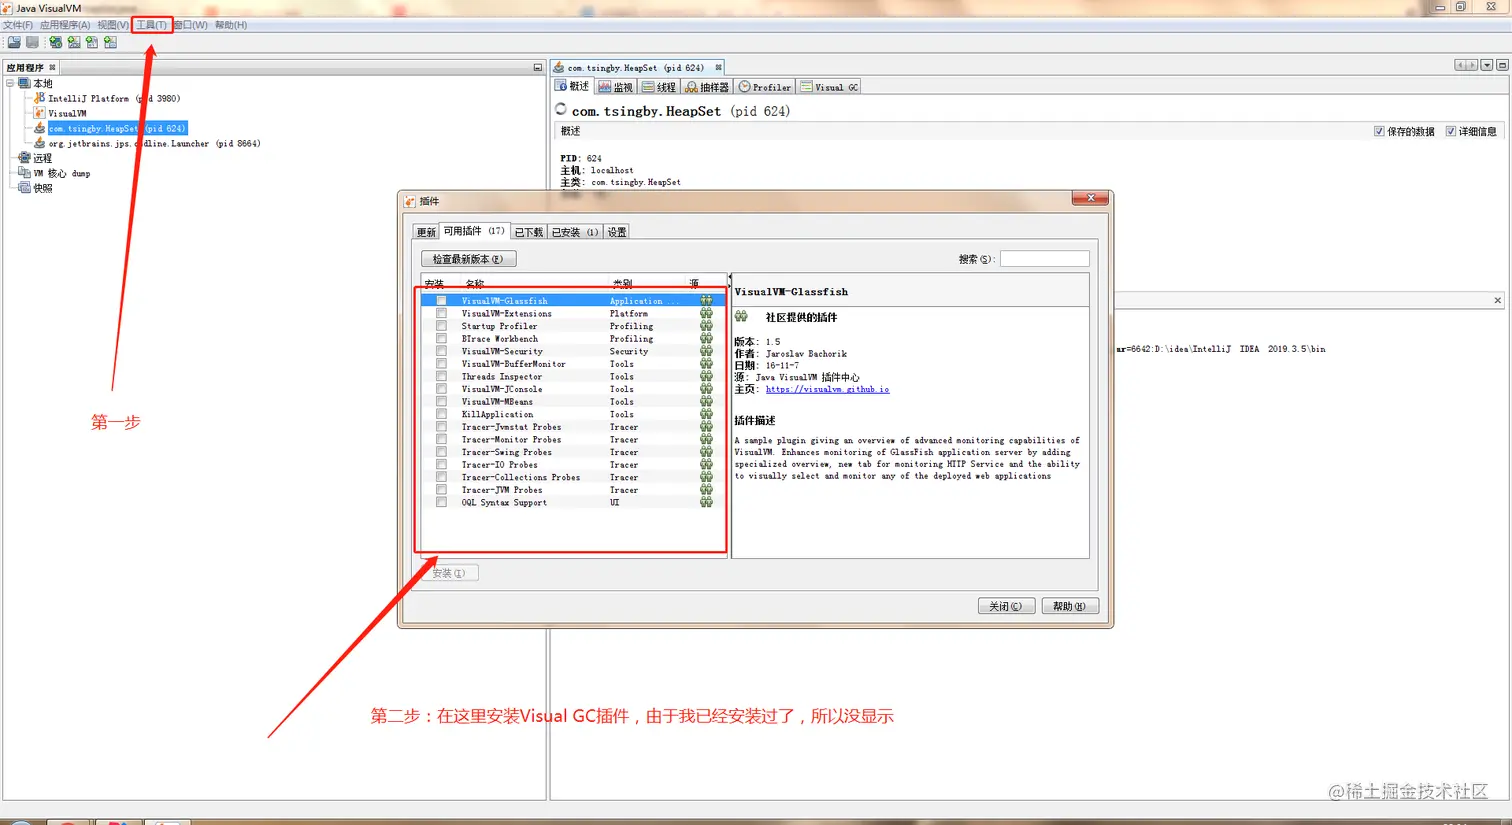Open the 应用程序(A) menu

[65, 25]
